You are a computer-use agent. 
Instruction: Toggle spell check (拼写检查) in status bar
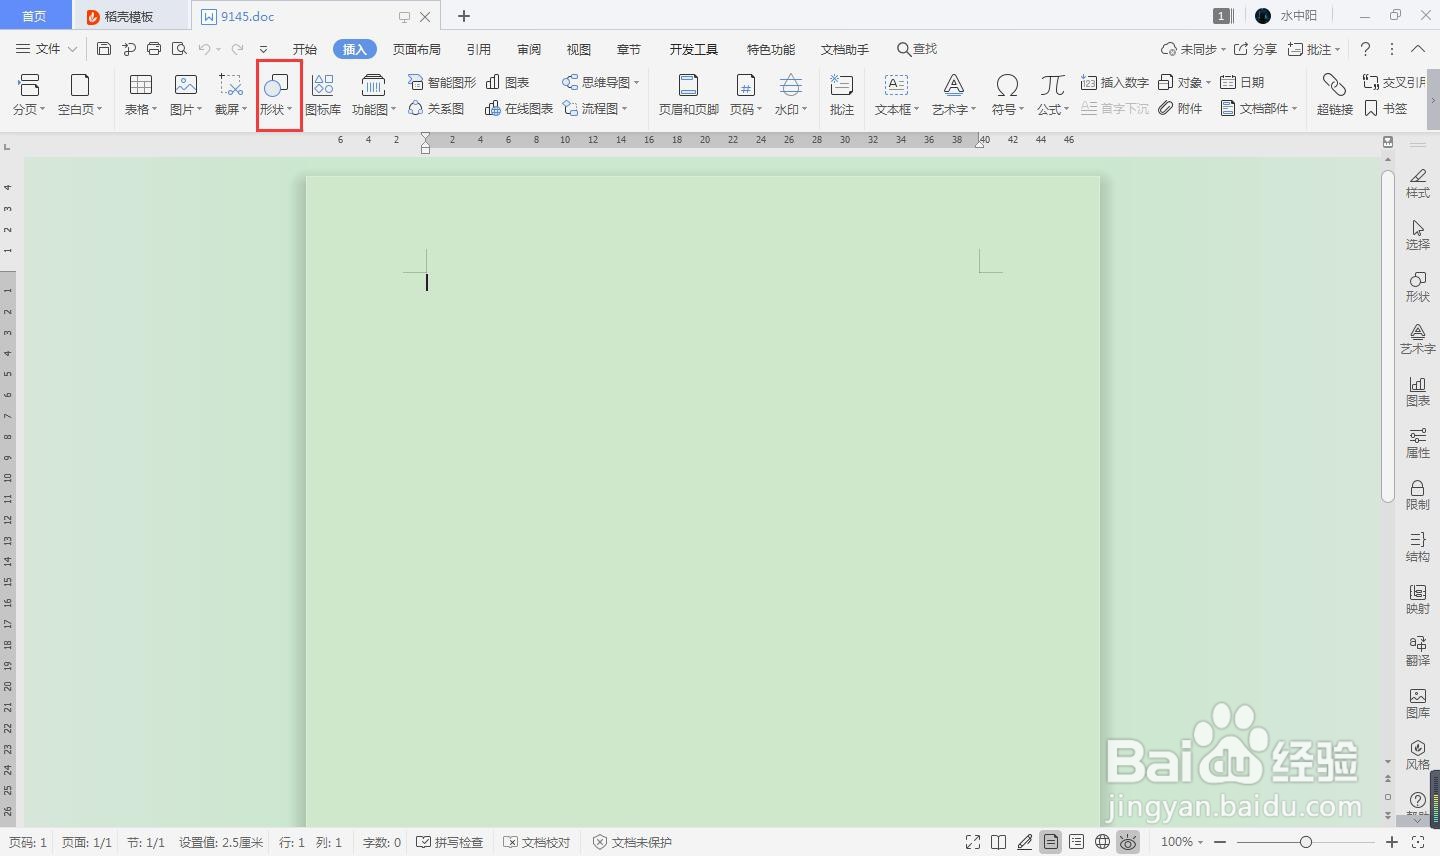(449, 842)
